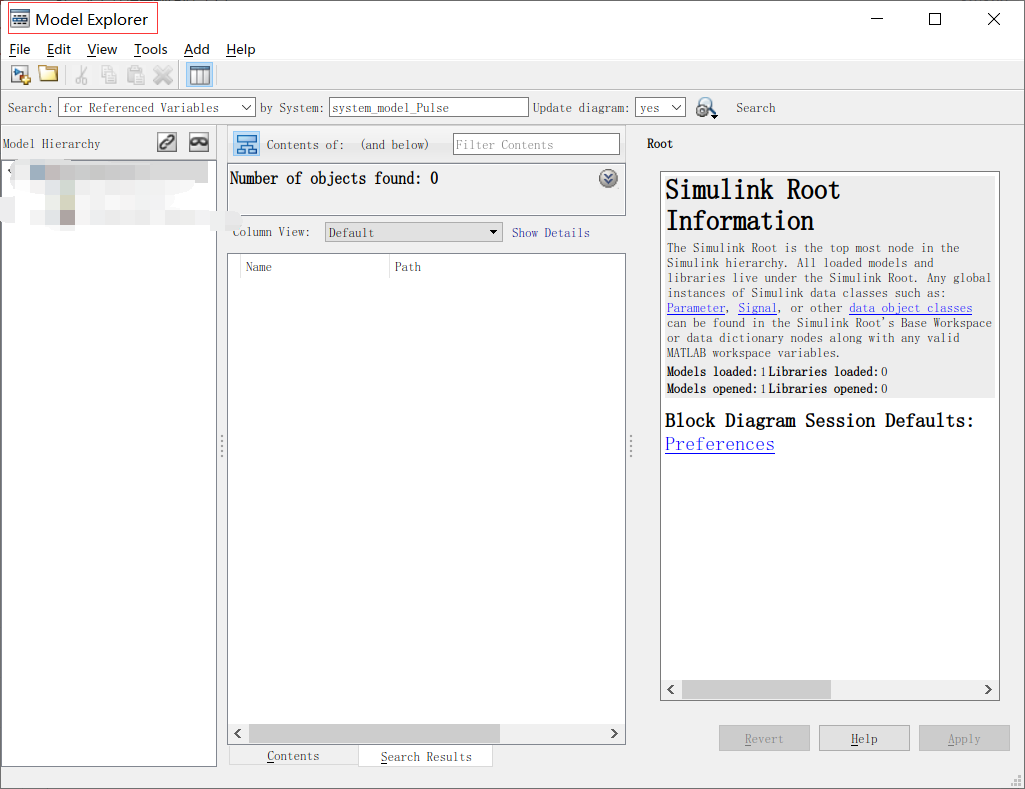Open the search type 'for Referenced Variables' dropdown
This screenshot has width=1025, height=789.
point(157,107)
